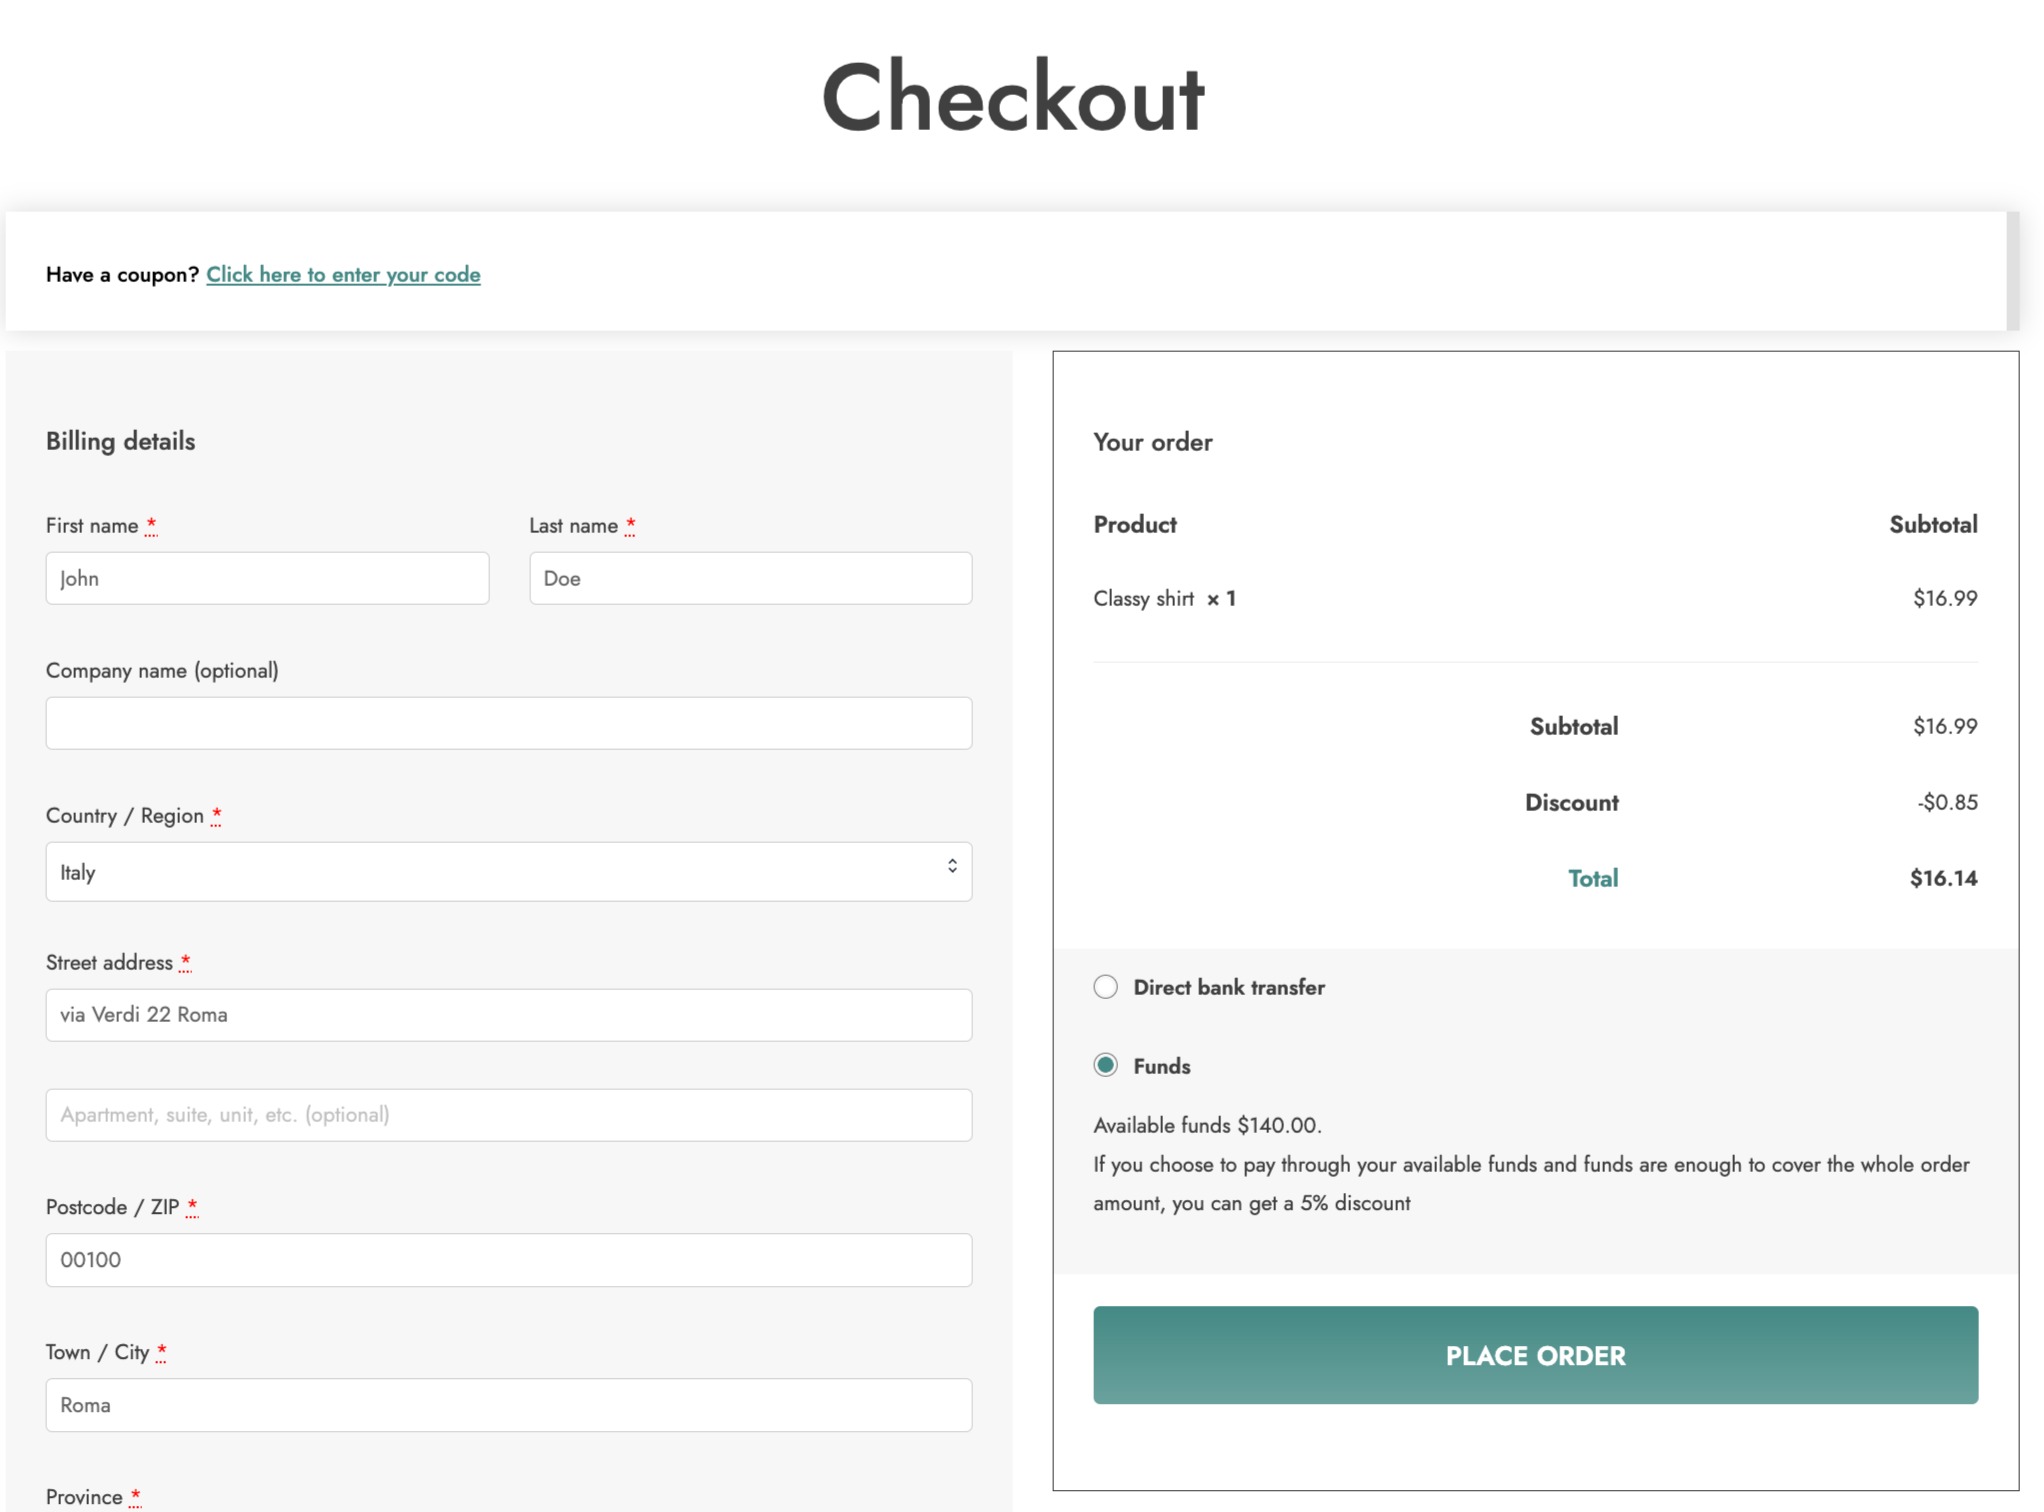
Task: Click the Town / City field containing Roma
Action: (508, 1405)
